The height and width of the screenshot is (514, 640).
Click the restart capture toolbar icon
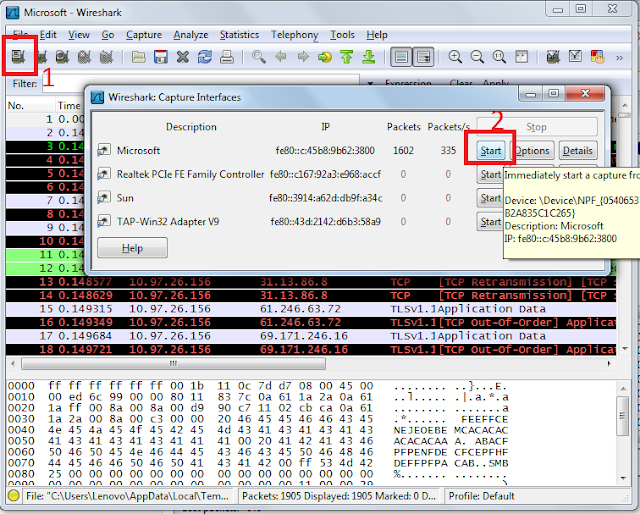pyautogui.click(x=106, y=57)
